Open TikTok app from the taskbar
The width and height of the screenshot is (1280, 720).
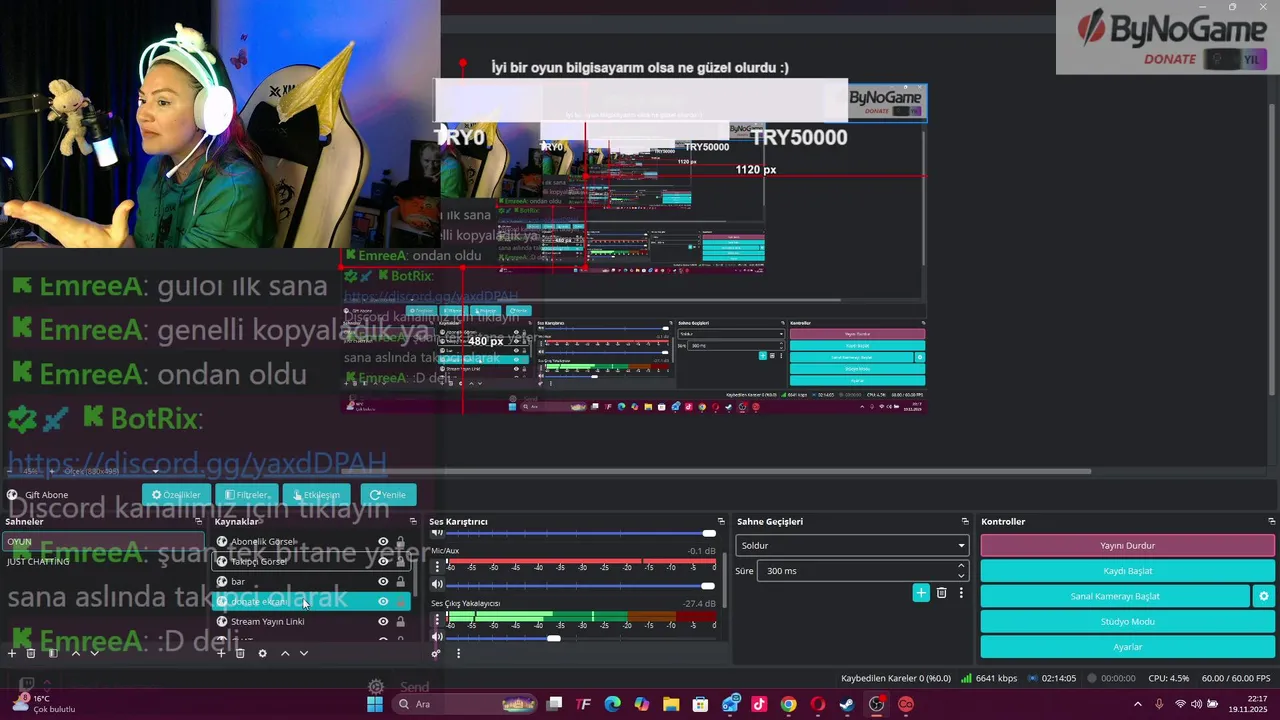(759, 704)
